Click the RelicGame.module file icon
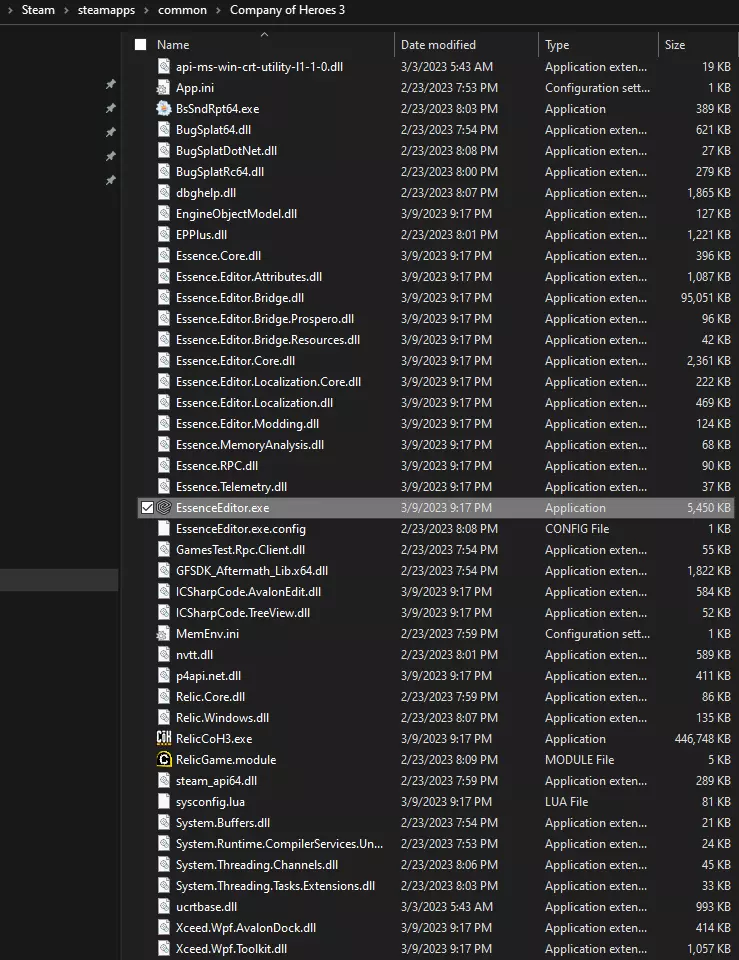 pos(163,759)
